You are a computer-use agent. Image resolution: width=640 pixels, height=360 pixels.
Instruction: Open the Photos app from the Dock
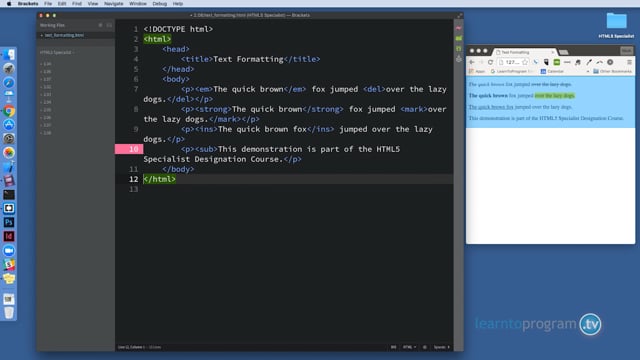point(9,152)
